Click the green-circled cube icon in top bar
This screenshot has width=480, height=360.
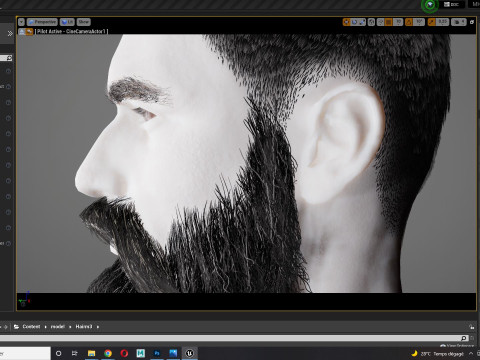coord(430,5)
